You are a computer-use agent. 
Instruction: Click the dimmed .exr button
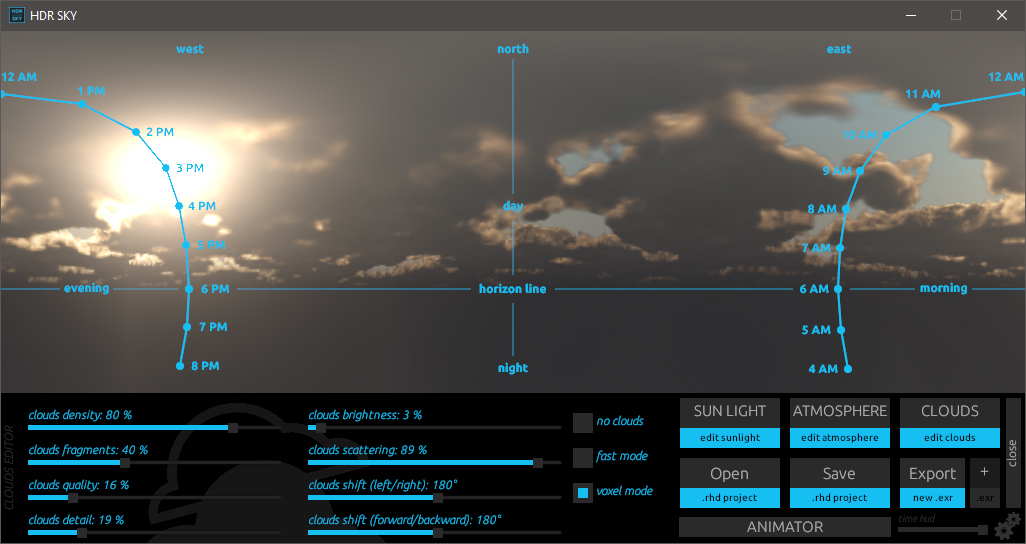click(x=985, y=498)
